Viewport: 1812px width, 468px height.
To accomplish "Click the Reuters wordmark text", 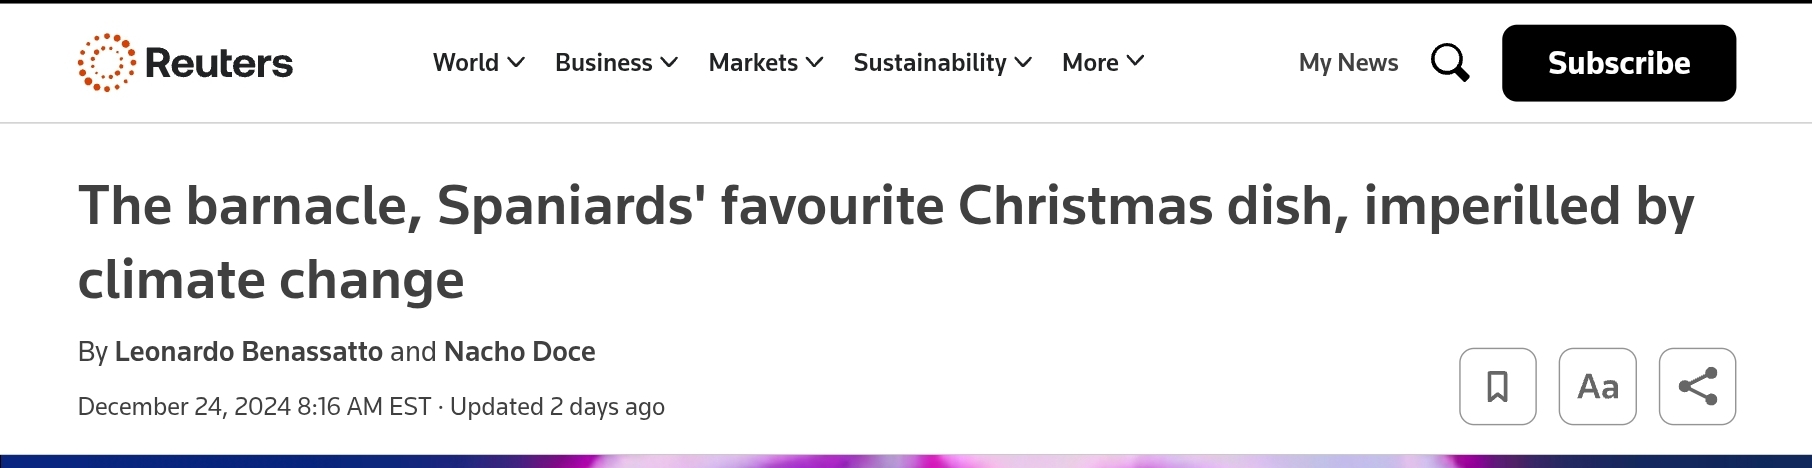I will [x=219, y=63].
